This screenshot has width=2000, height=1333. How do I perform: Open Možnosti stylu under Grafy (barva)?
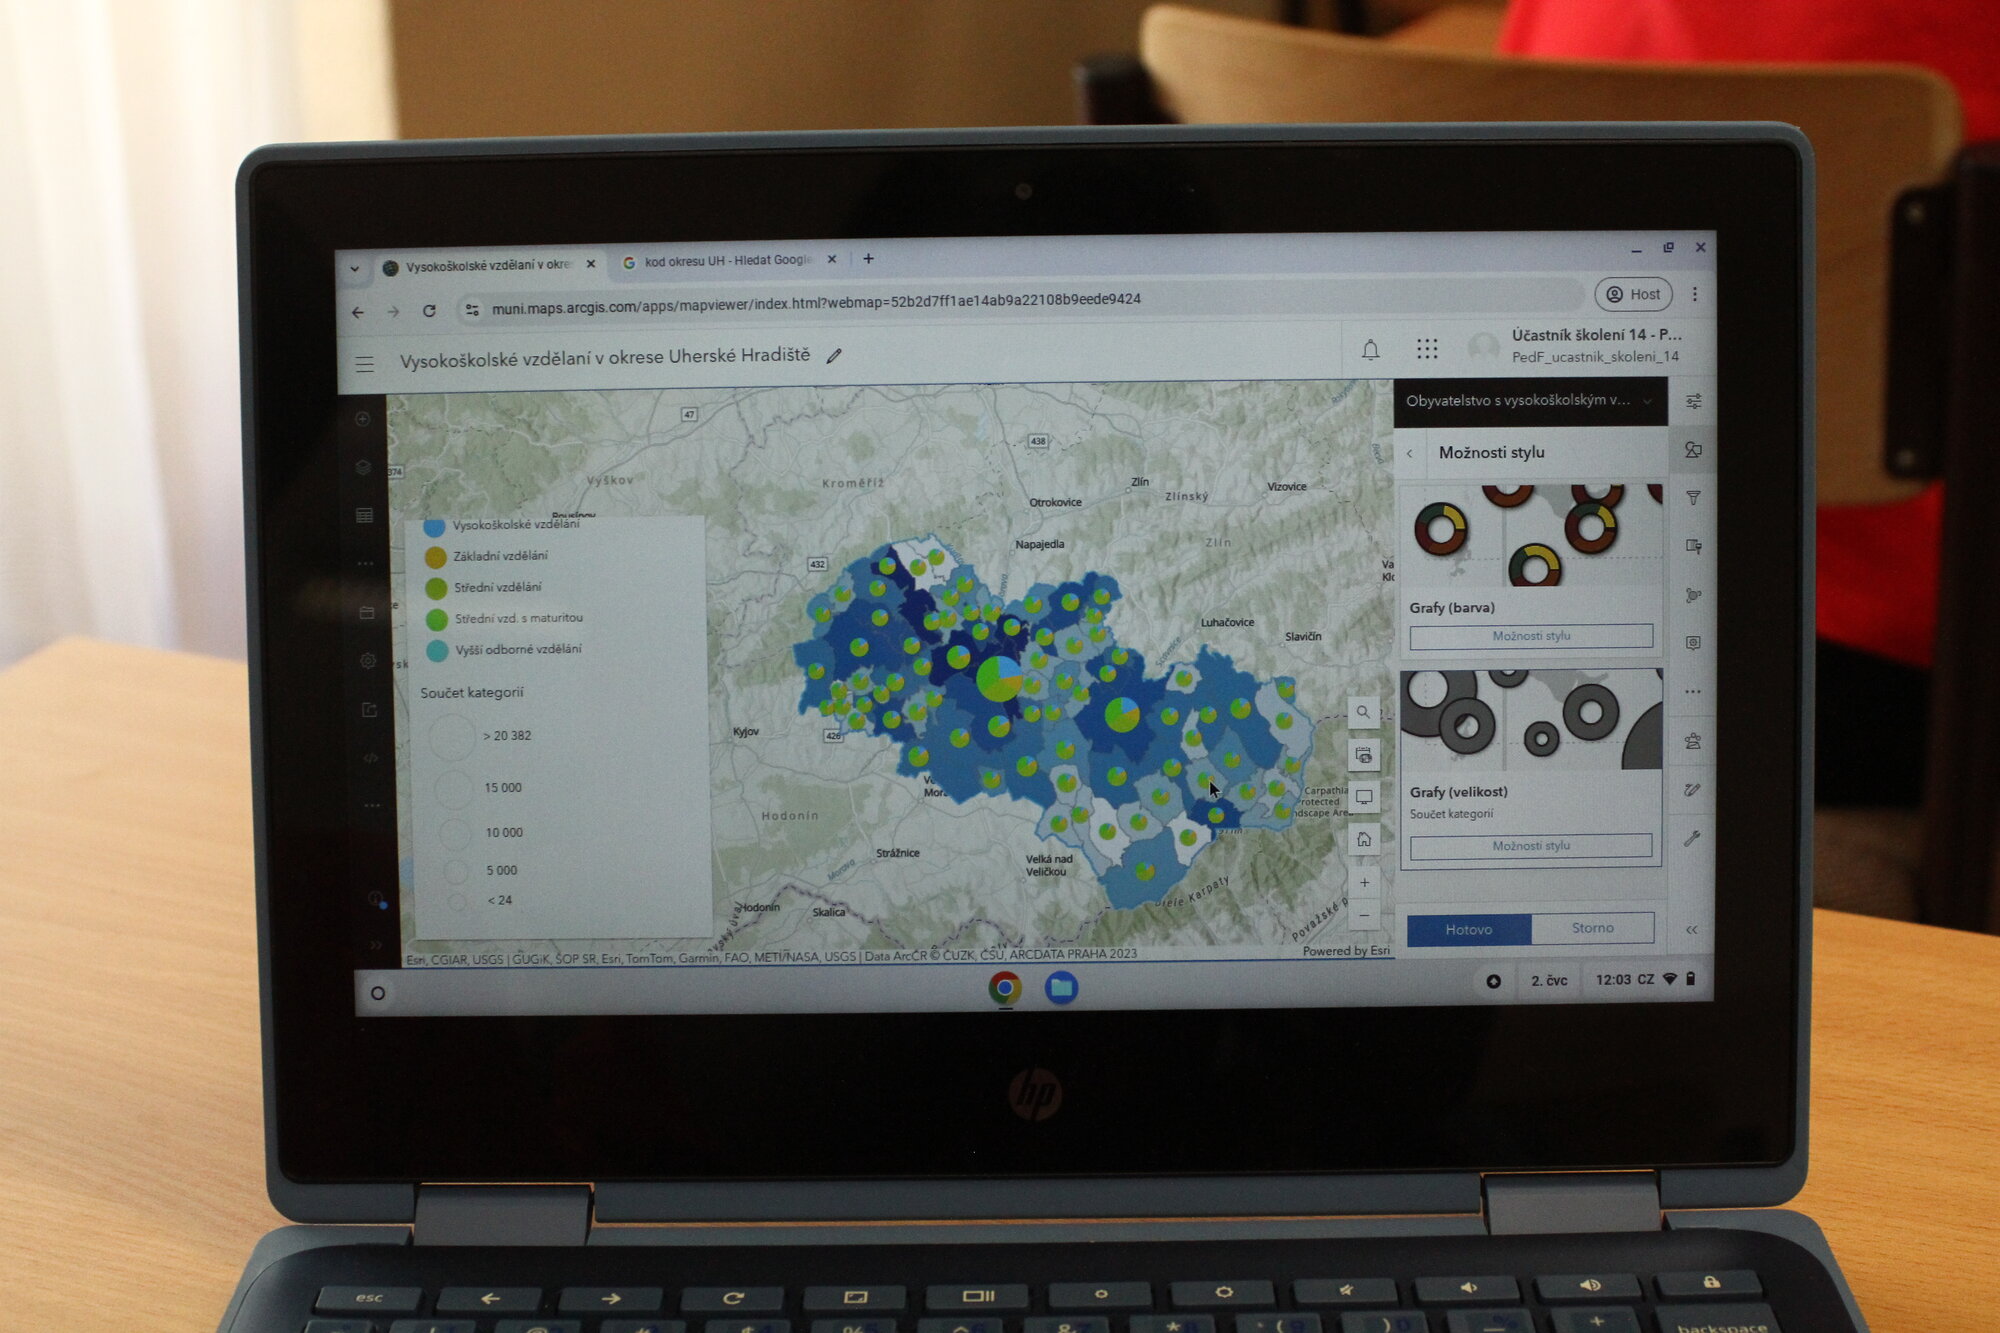click(1531, 636)
